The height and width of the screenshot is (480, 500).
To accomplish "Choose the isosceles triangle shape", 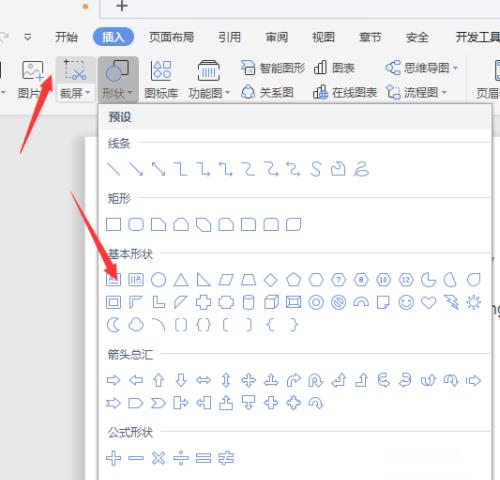I will [181, 280].
